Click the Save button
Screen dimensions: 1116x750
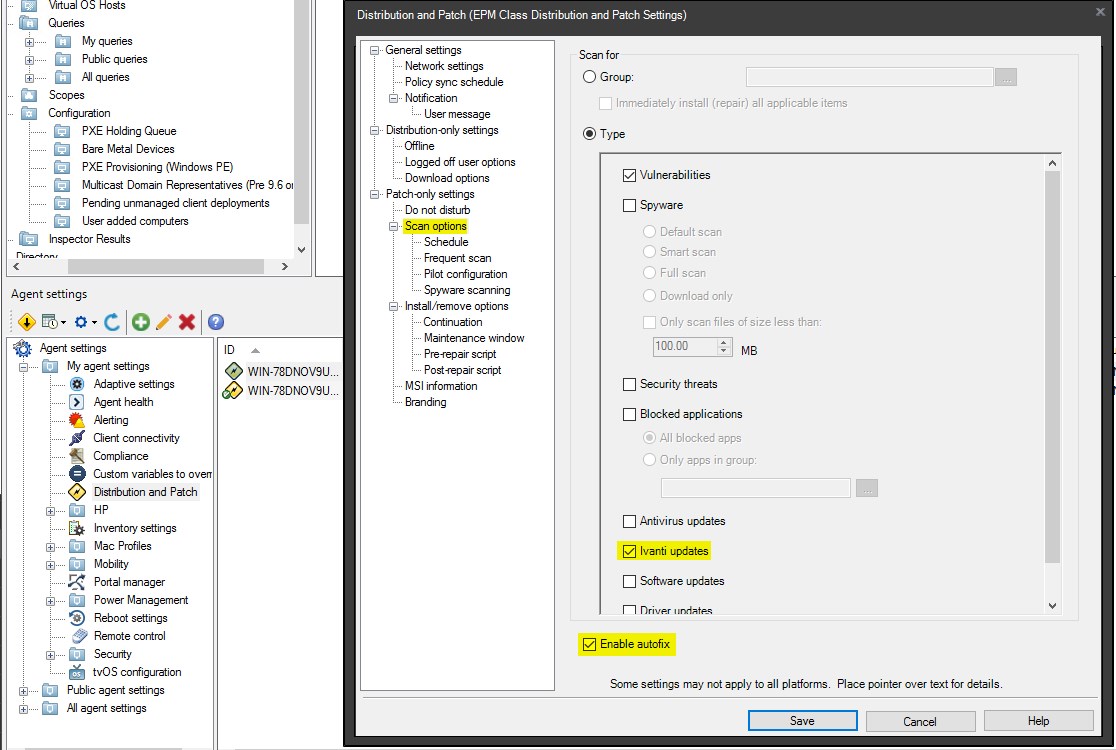click(x=802, y=720)
